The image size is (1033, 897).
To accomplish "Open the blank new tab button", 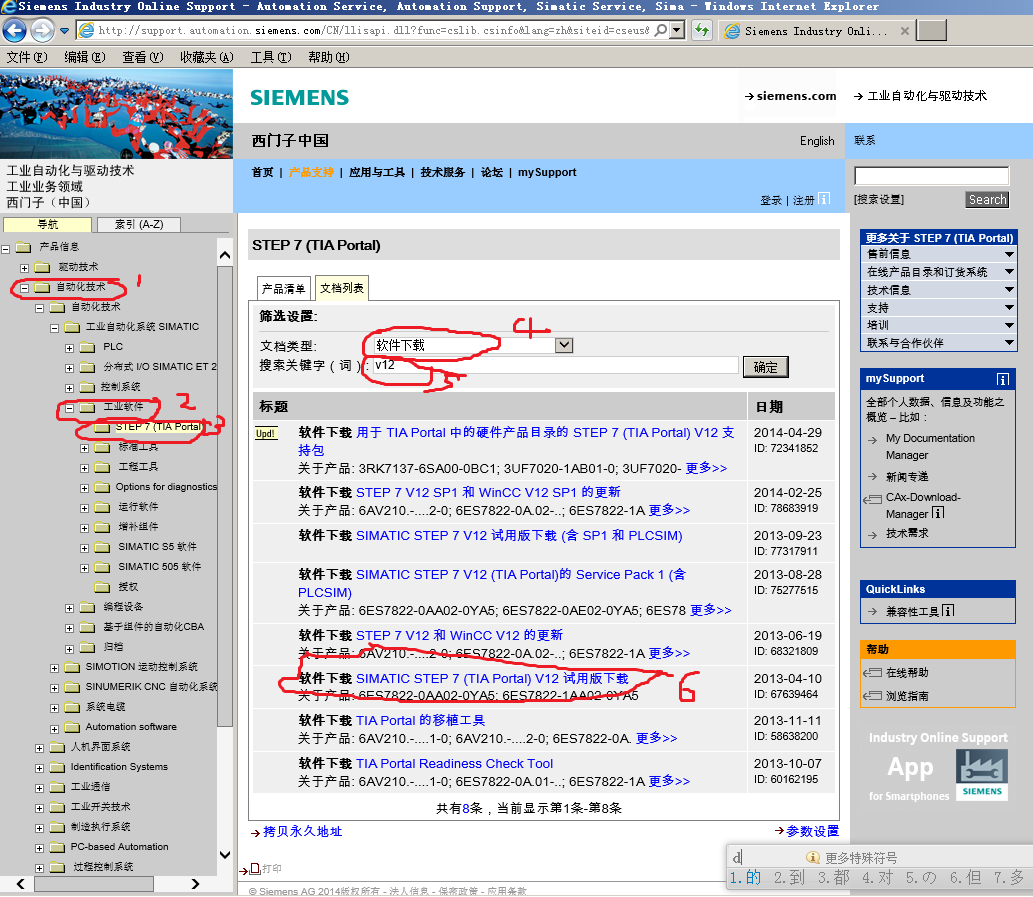I will [x=932, y=30].
